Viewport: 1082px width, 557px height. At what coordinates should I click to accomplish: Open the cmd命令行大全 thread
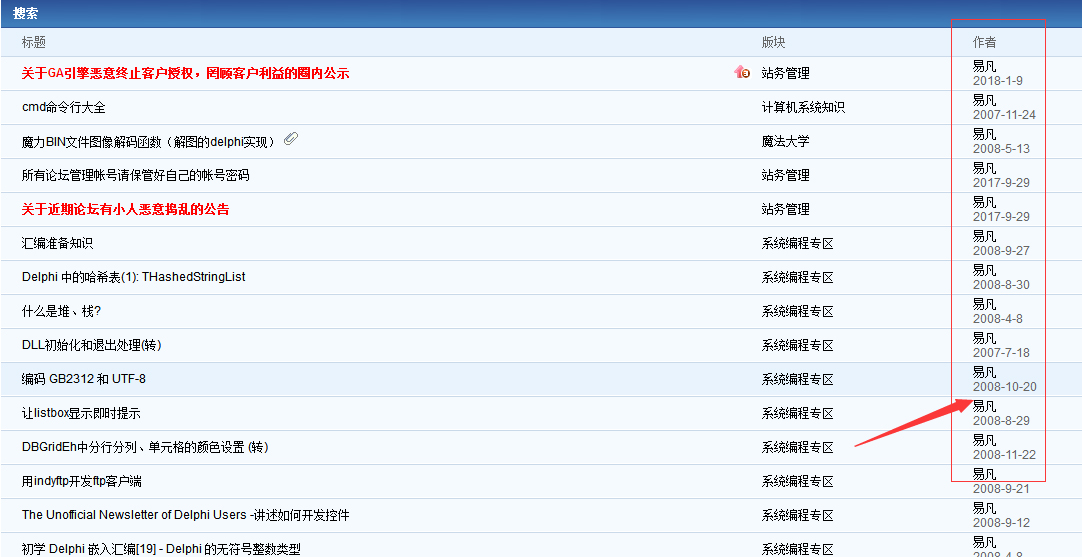coord(63,107)
